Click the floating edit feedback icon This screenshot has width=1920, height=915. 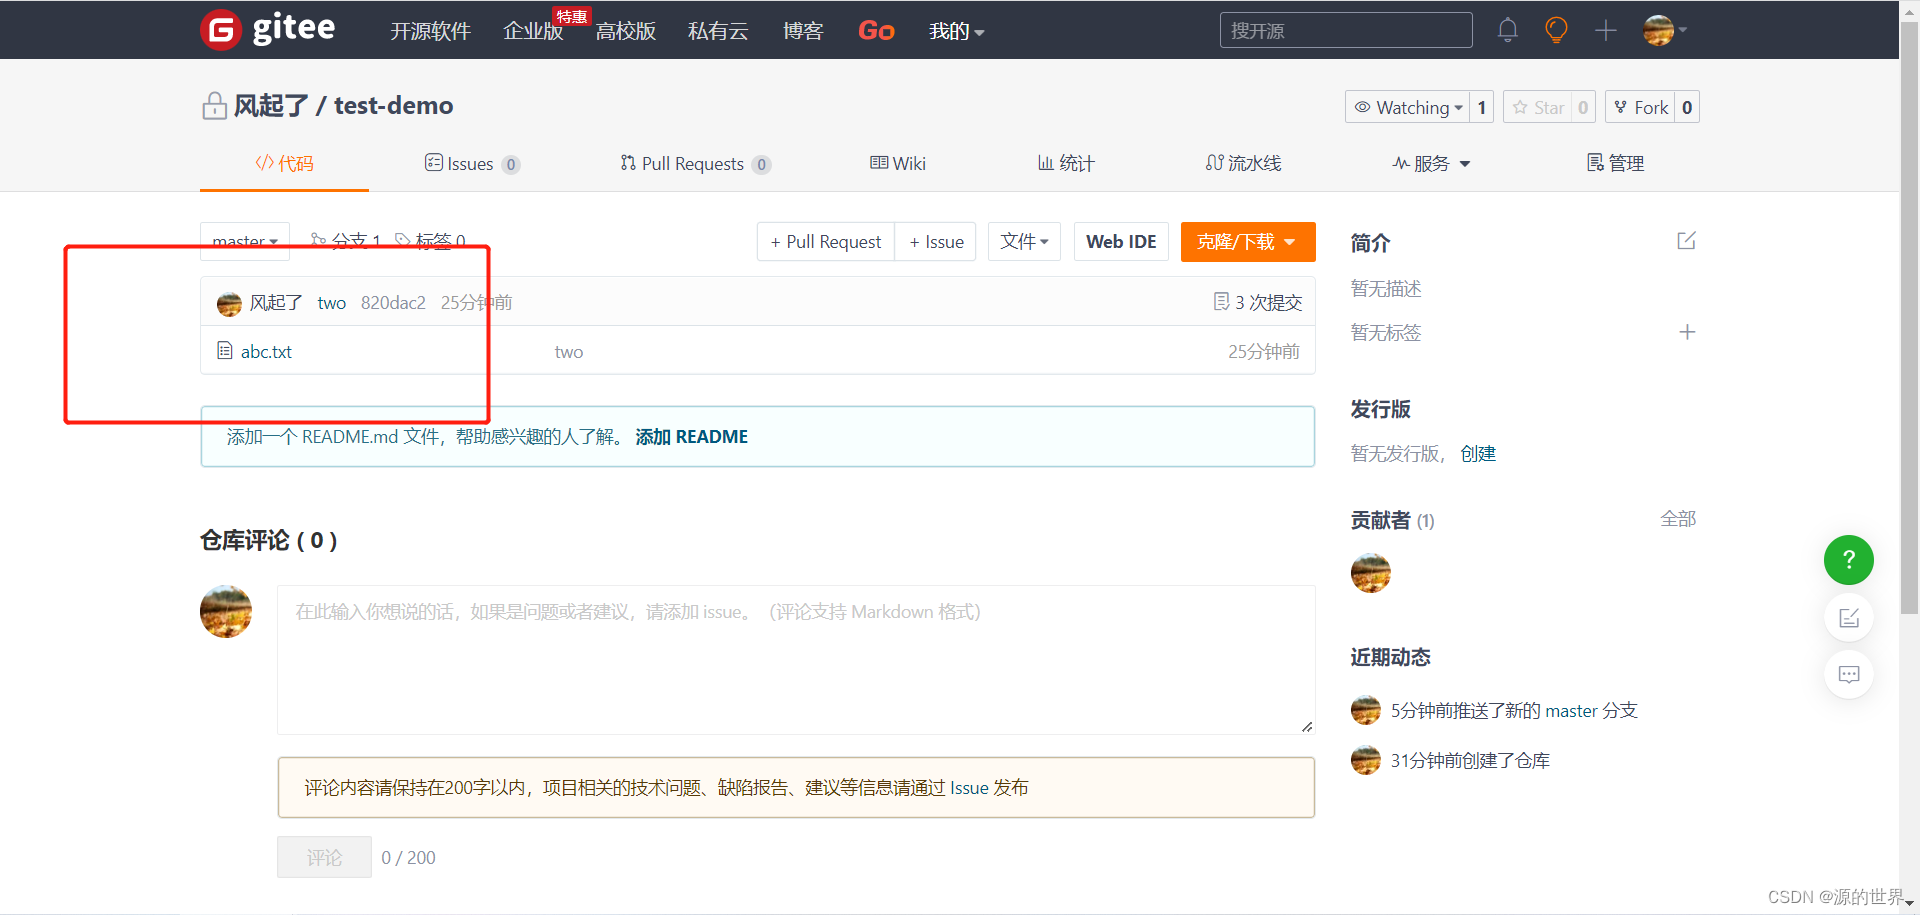click(x=1849, y=618)
